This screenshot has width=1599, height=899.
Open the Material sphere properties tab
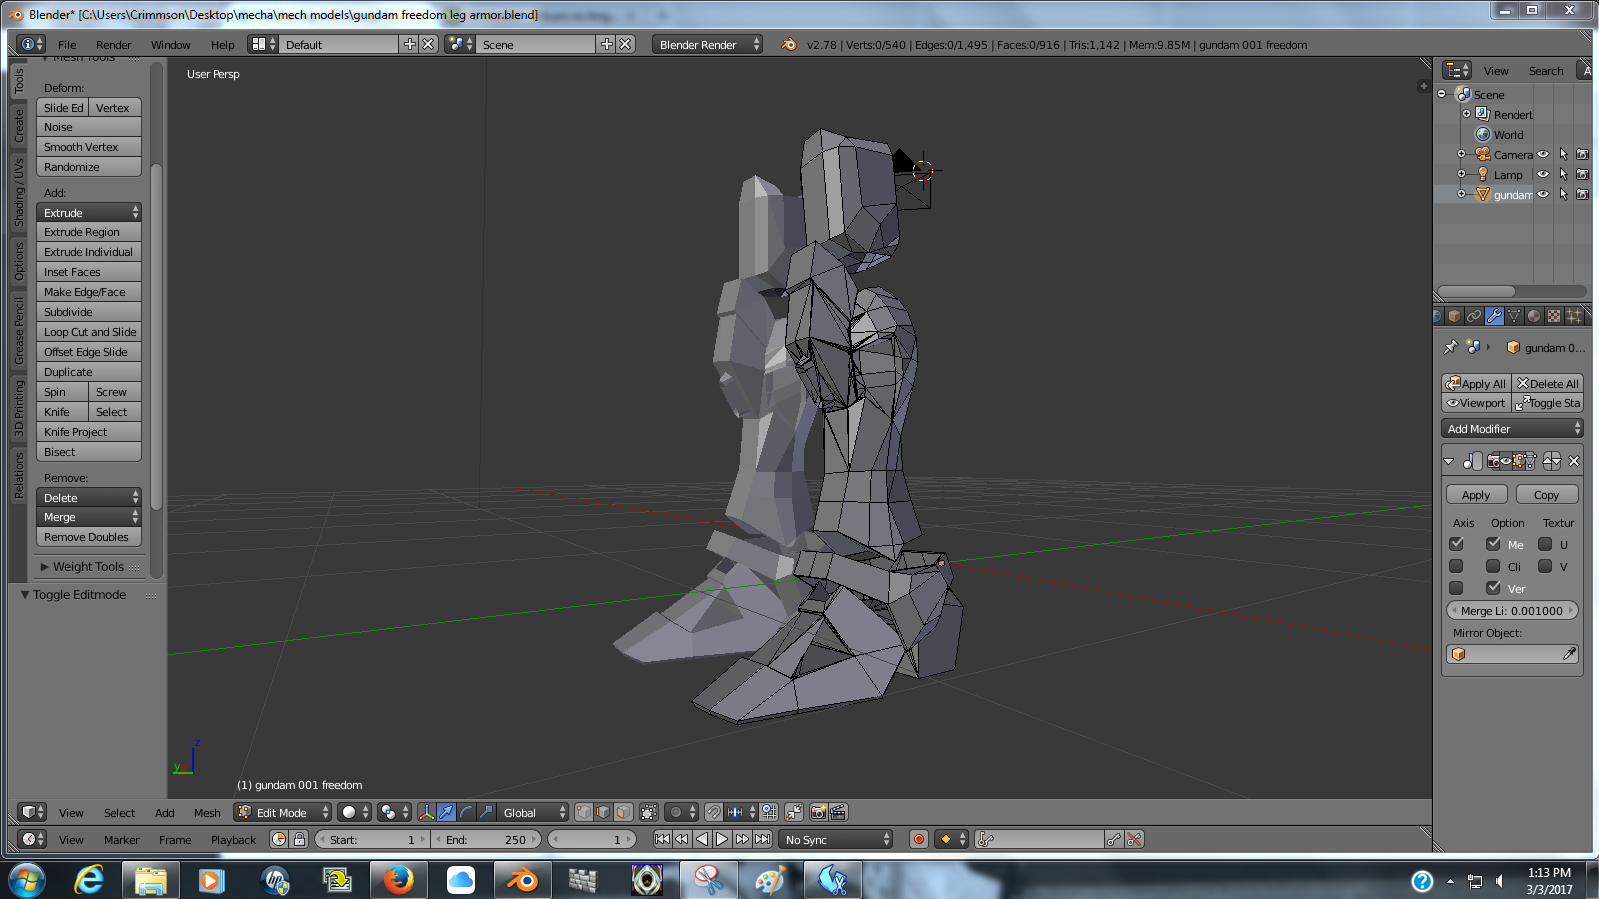coord(1534,316)
